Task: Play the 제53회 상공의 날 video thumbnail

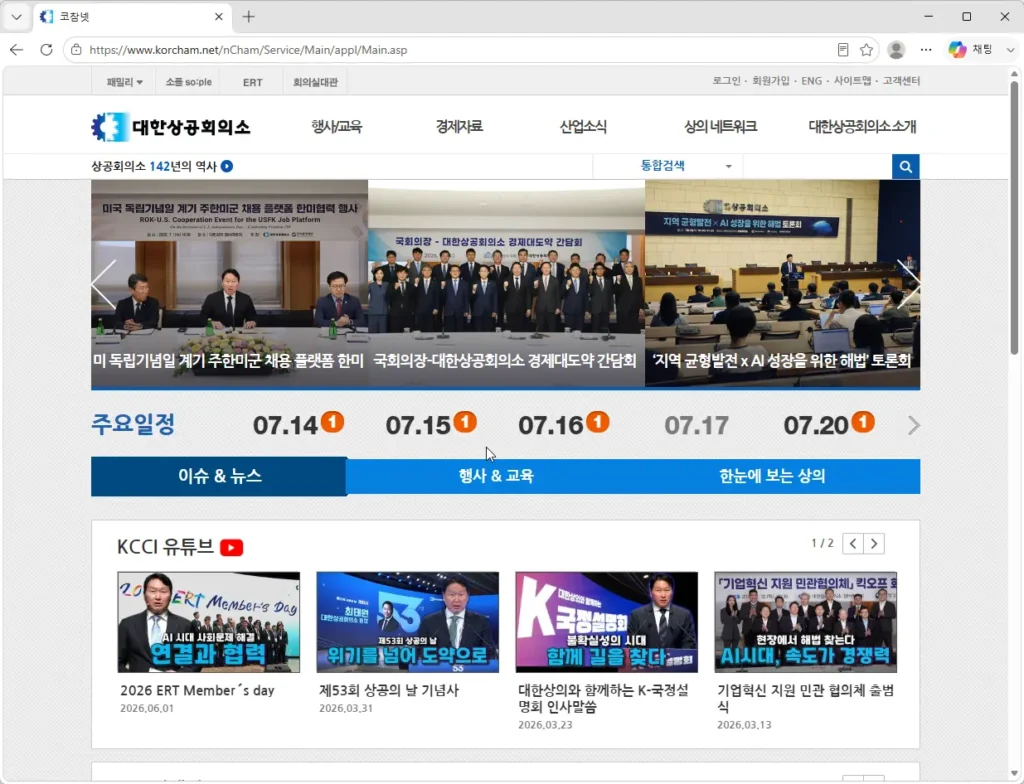Action: pos(408,622)
